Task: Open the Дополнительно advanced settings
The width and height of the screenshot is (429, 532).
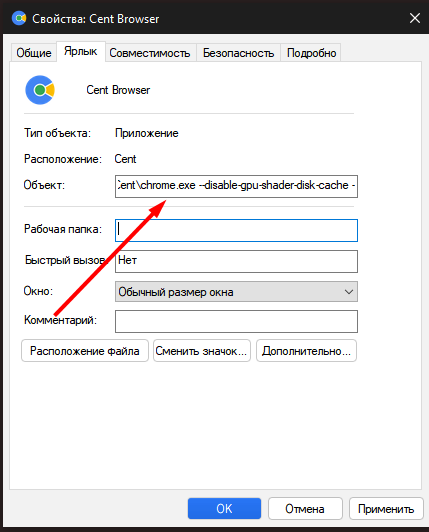Action: [x=306, y=351]
